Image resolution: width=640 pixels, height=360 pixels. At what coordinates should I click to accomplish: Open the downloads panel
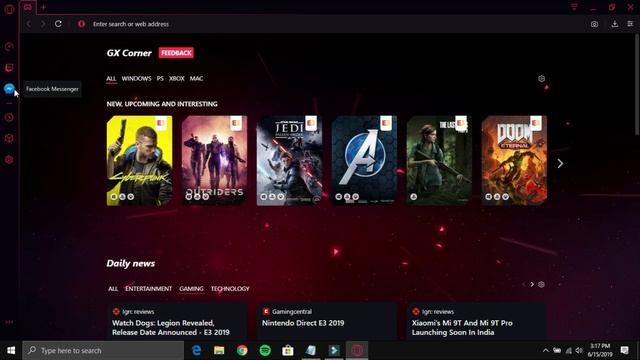pyautogui.click(x=615, y=24)
